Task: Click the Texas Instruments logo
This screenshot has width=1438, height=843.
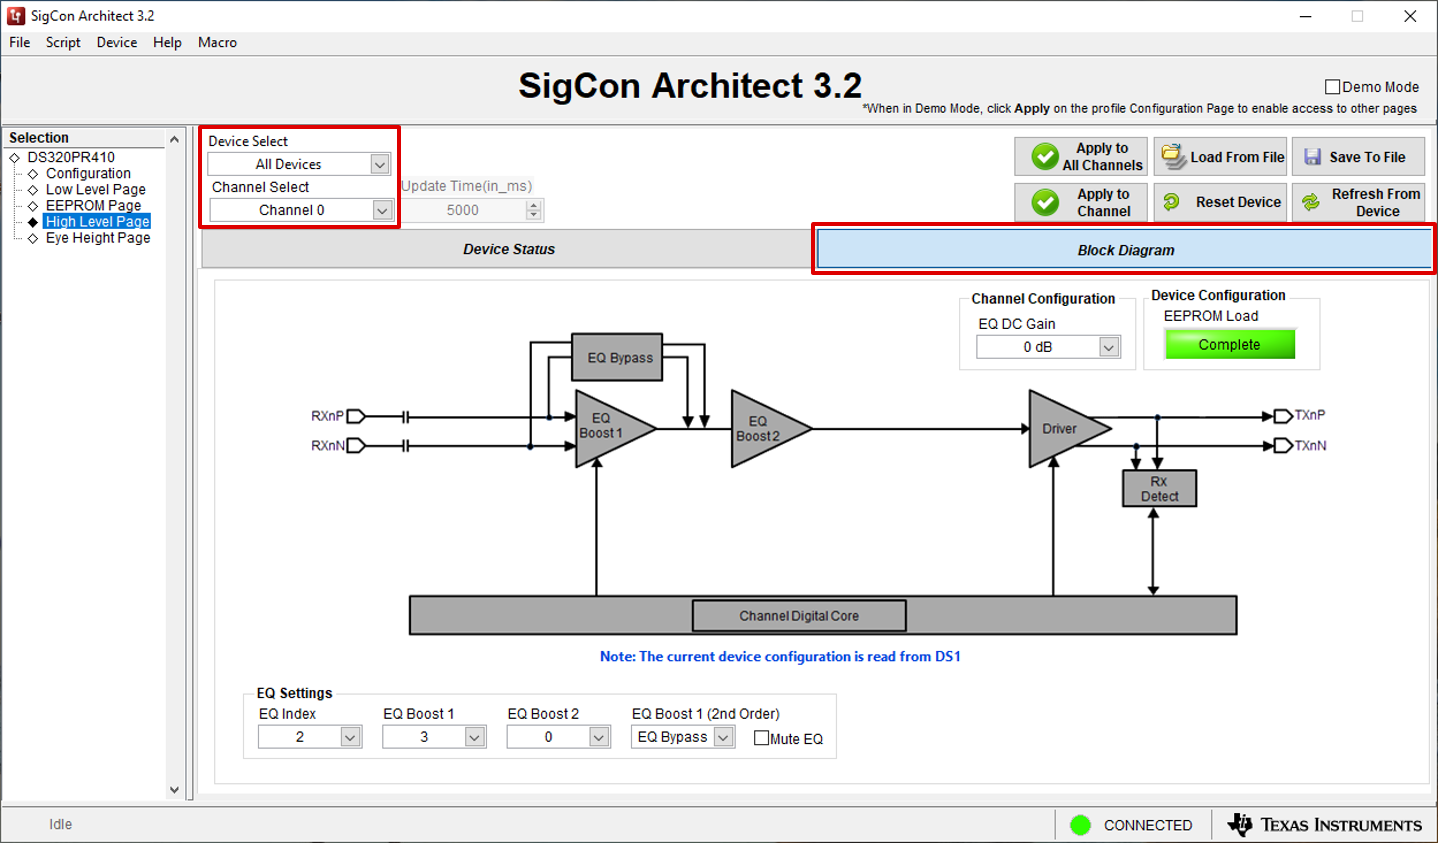Action: (x=1325, y=825)
